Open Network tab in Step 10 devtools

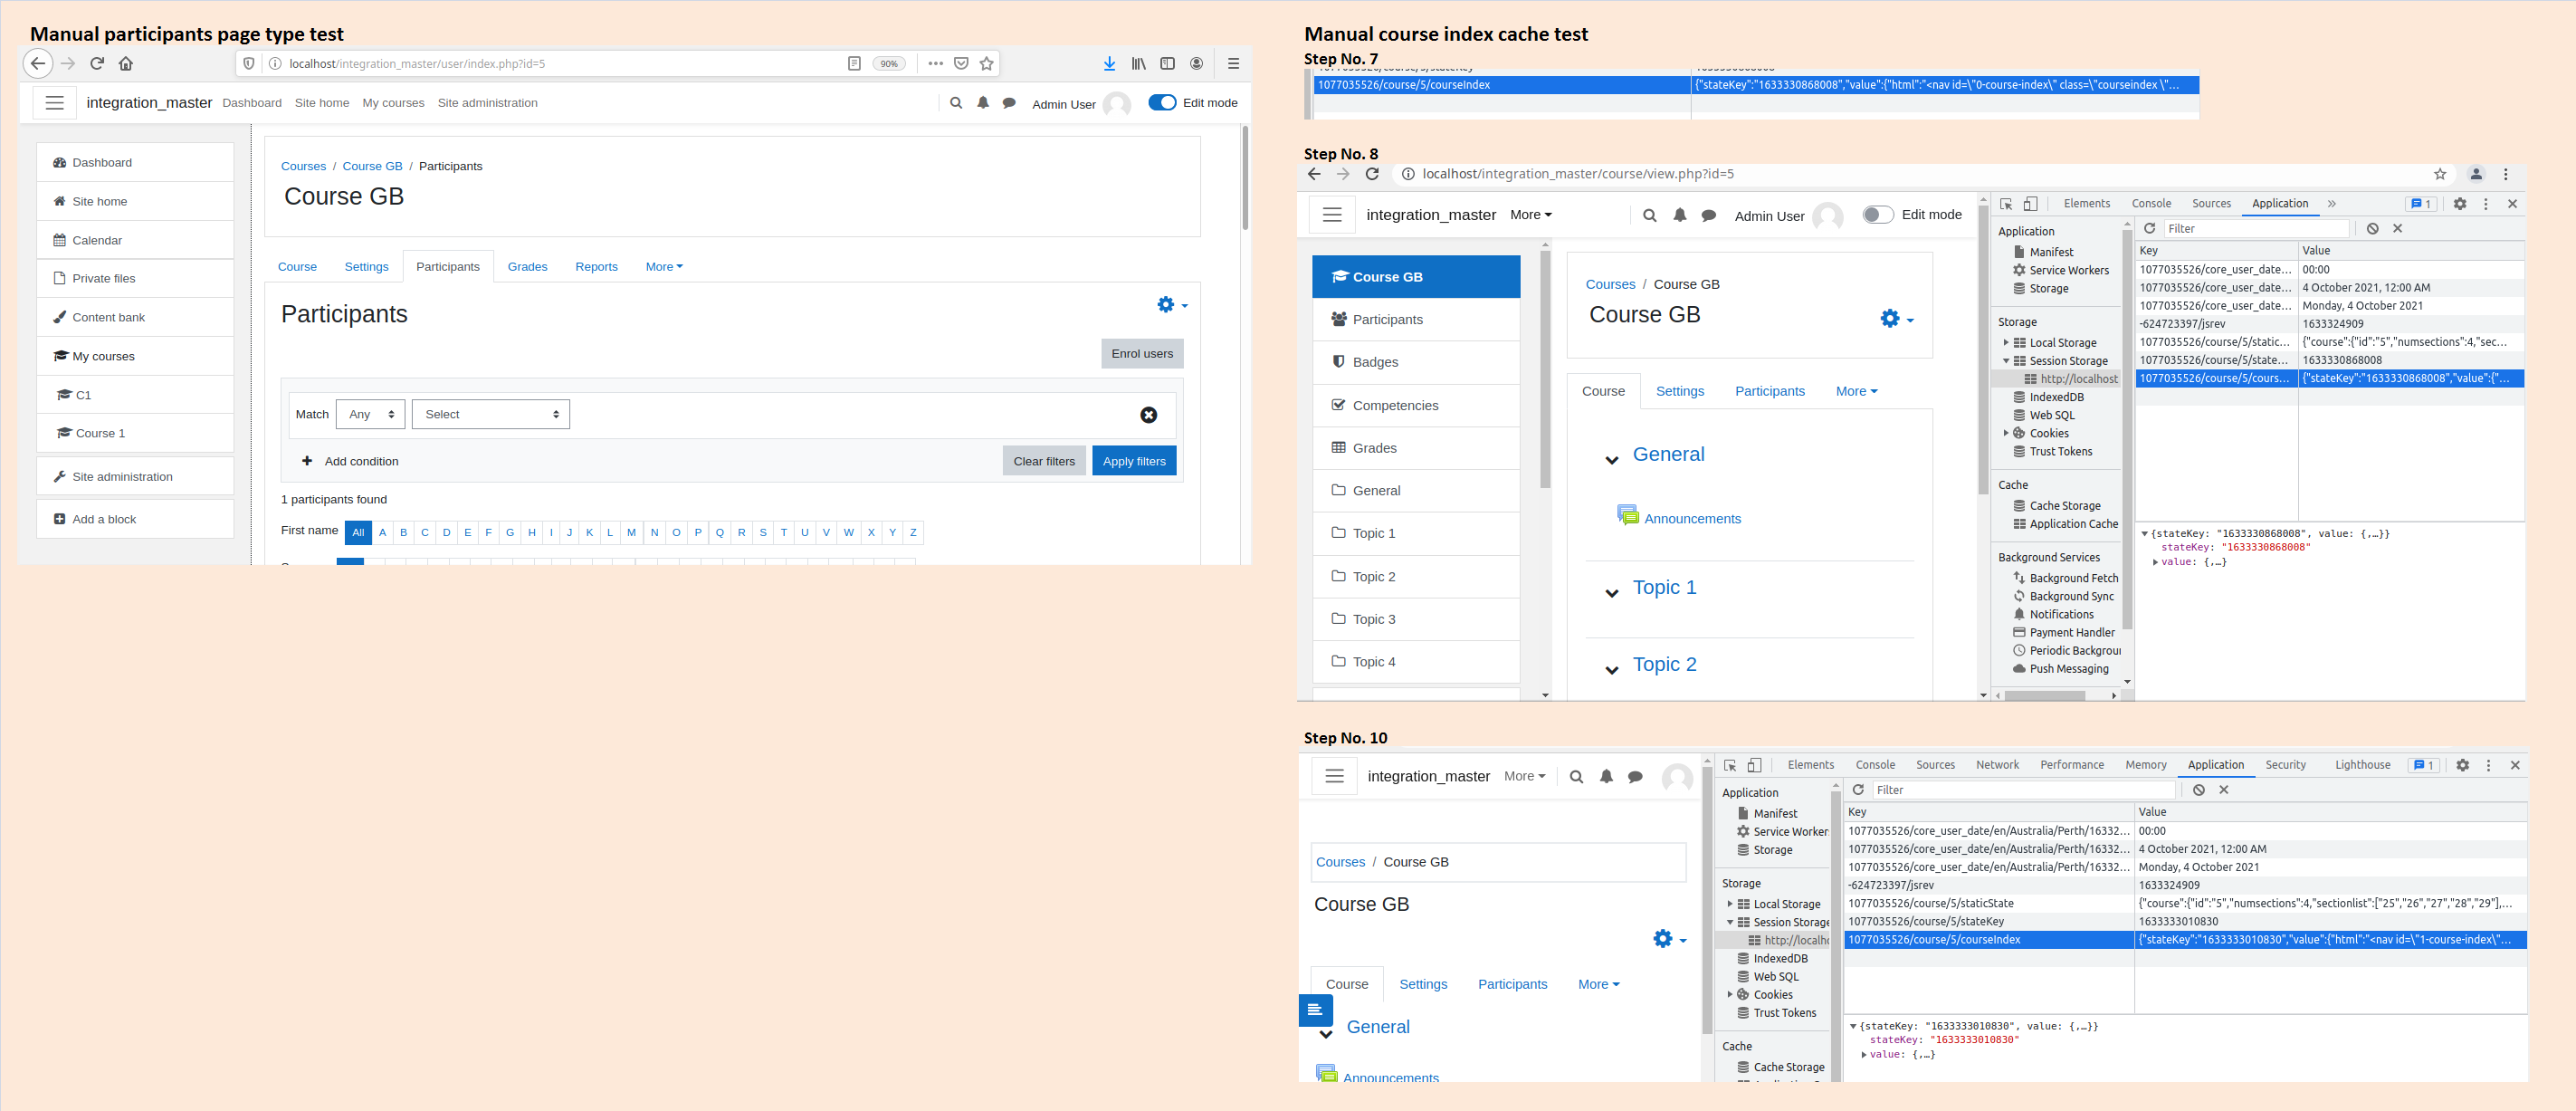click(1997, 765)
